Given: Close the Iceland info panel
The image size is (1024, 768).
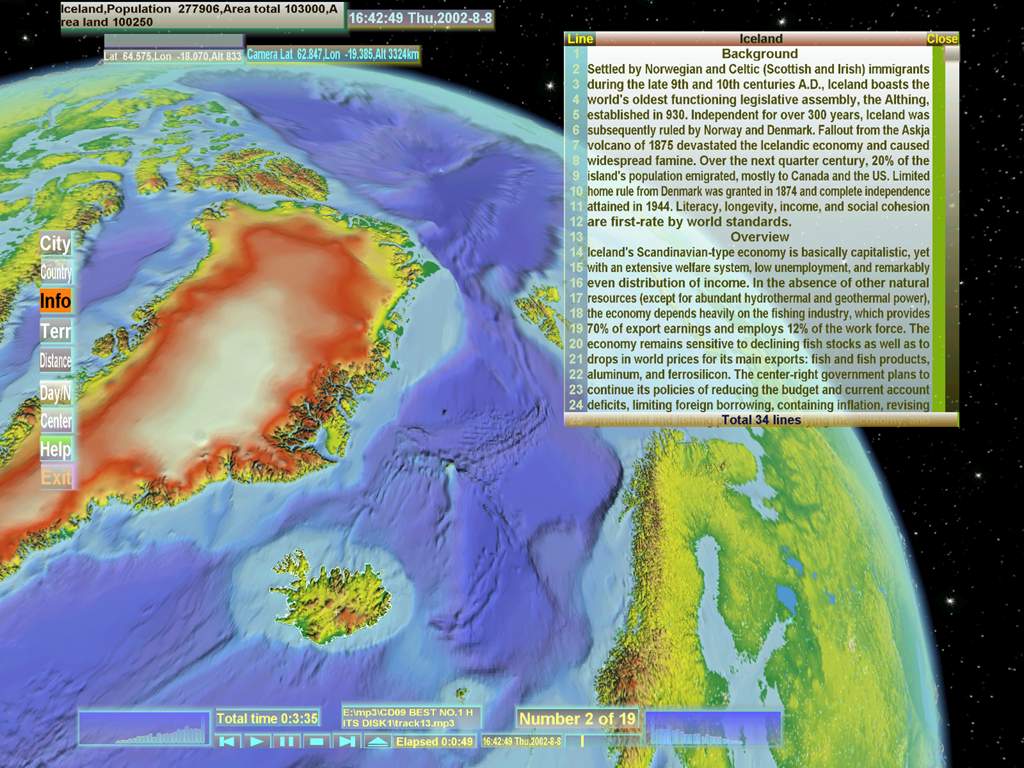Looking at the screenshot, I should coord(942,39).
